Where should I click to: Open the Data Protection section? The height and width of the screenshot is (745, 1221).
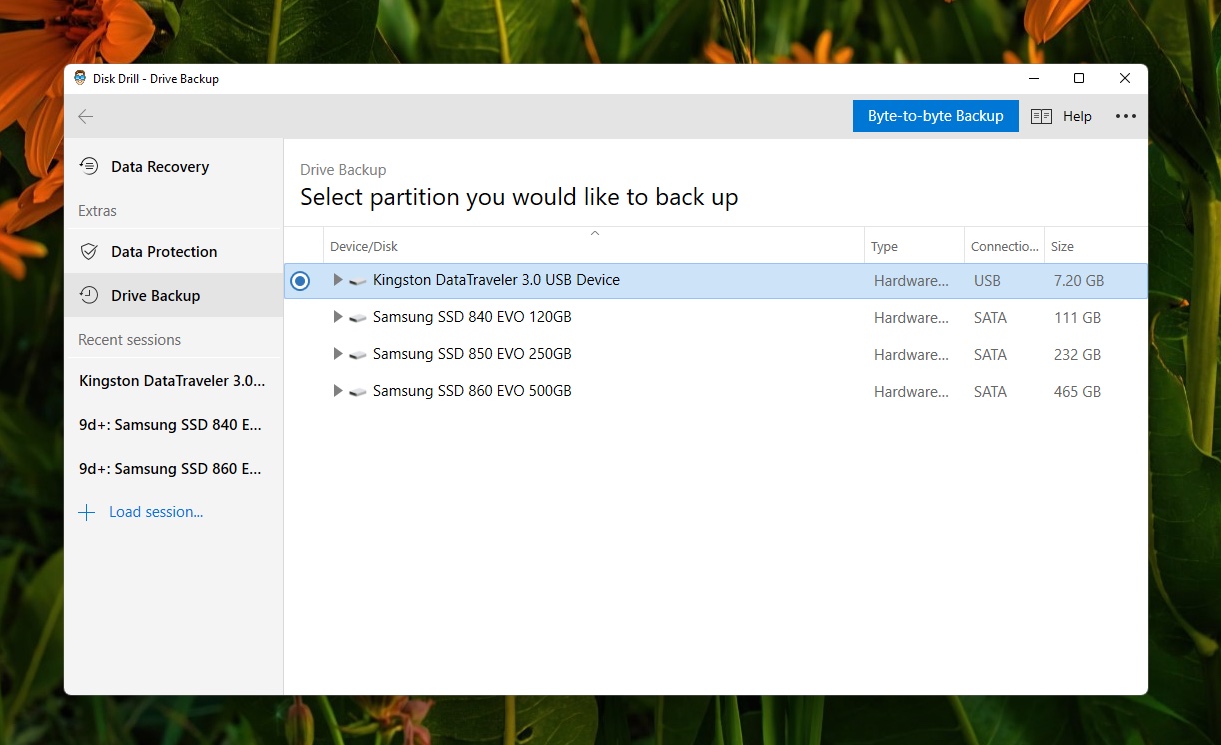pos(174,252)
